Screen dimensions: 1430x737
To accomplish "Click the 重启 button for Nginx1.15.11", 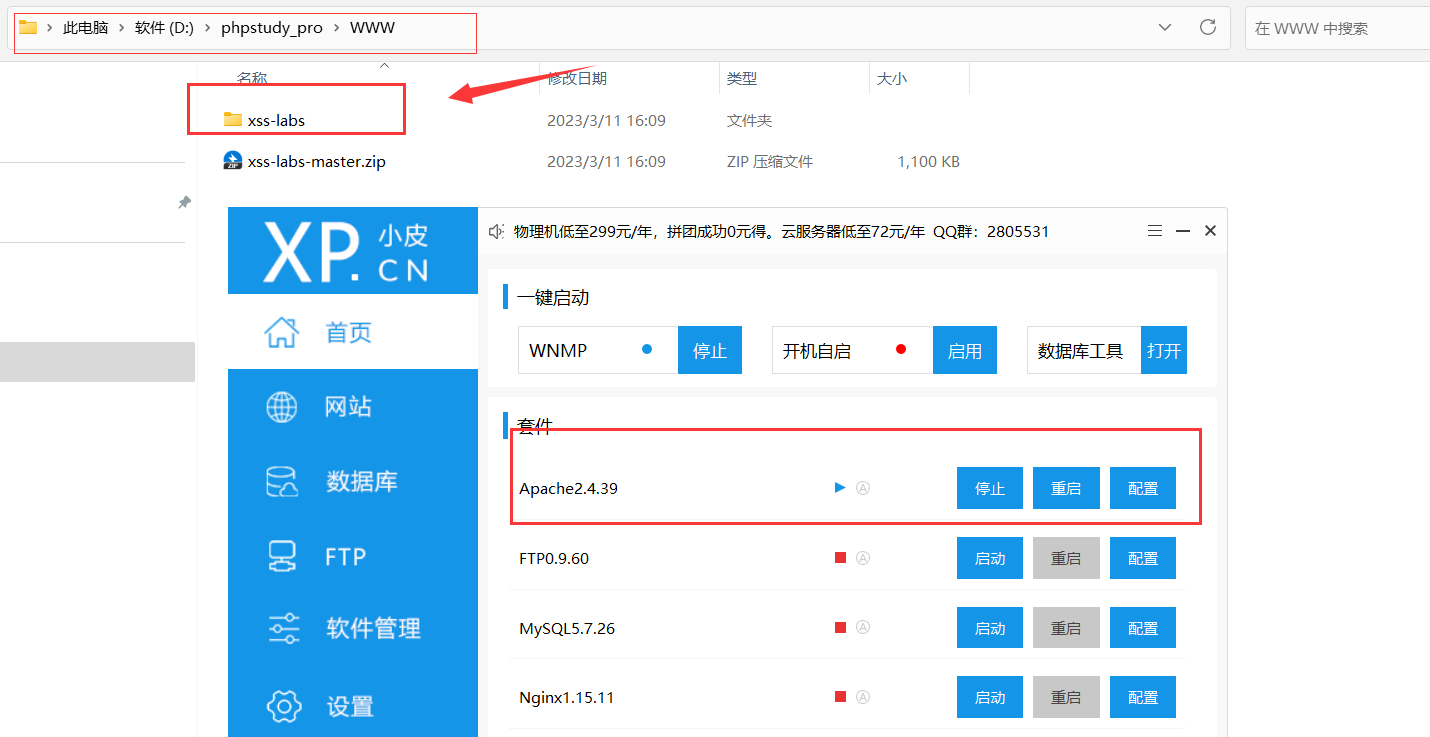I will tap(1066, 697).
